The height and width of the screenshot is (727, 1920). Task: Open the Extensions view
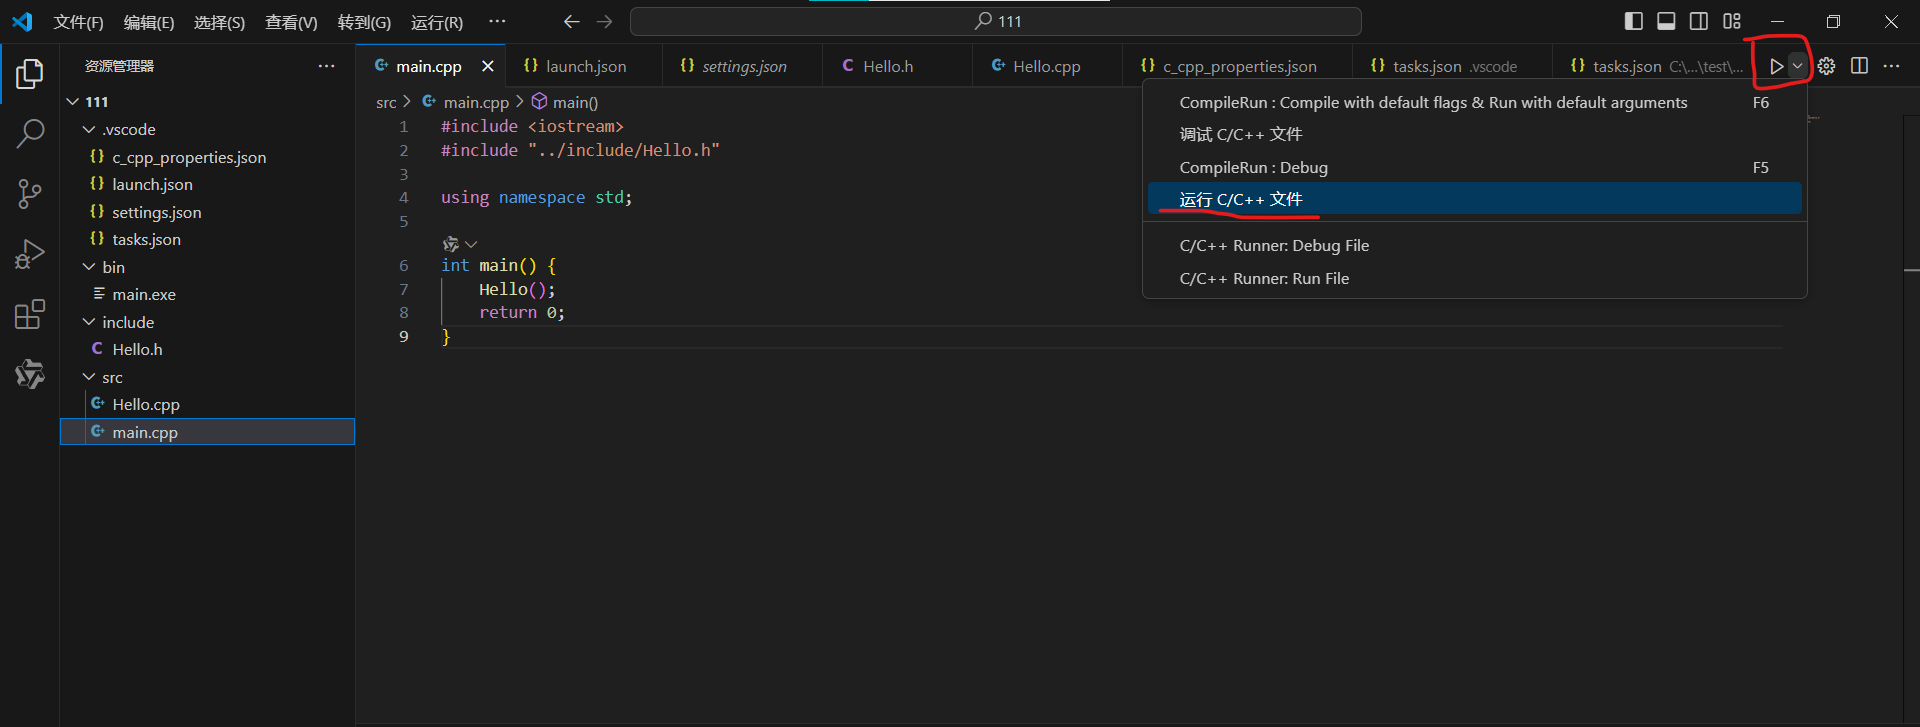30,314
